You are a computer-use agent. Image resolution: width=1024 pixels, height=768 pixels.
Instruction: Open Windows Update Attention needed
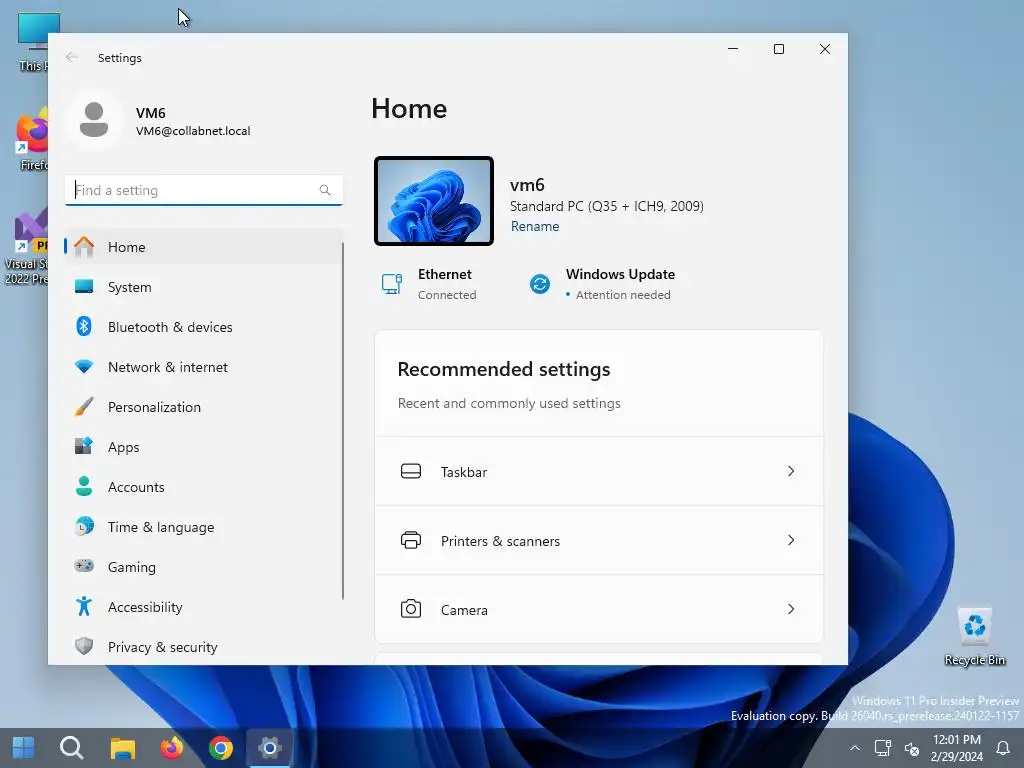(601, 284)
